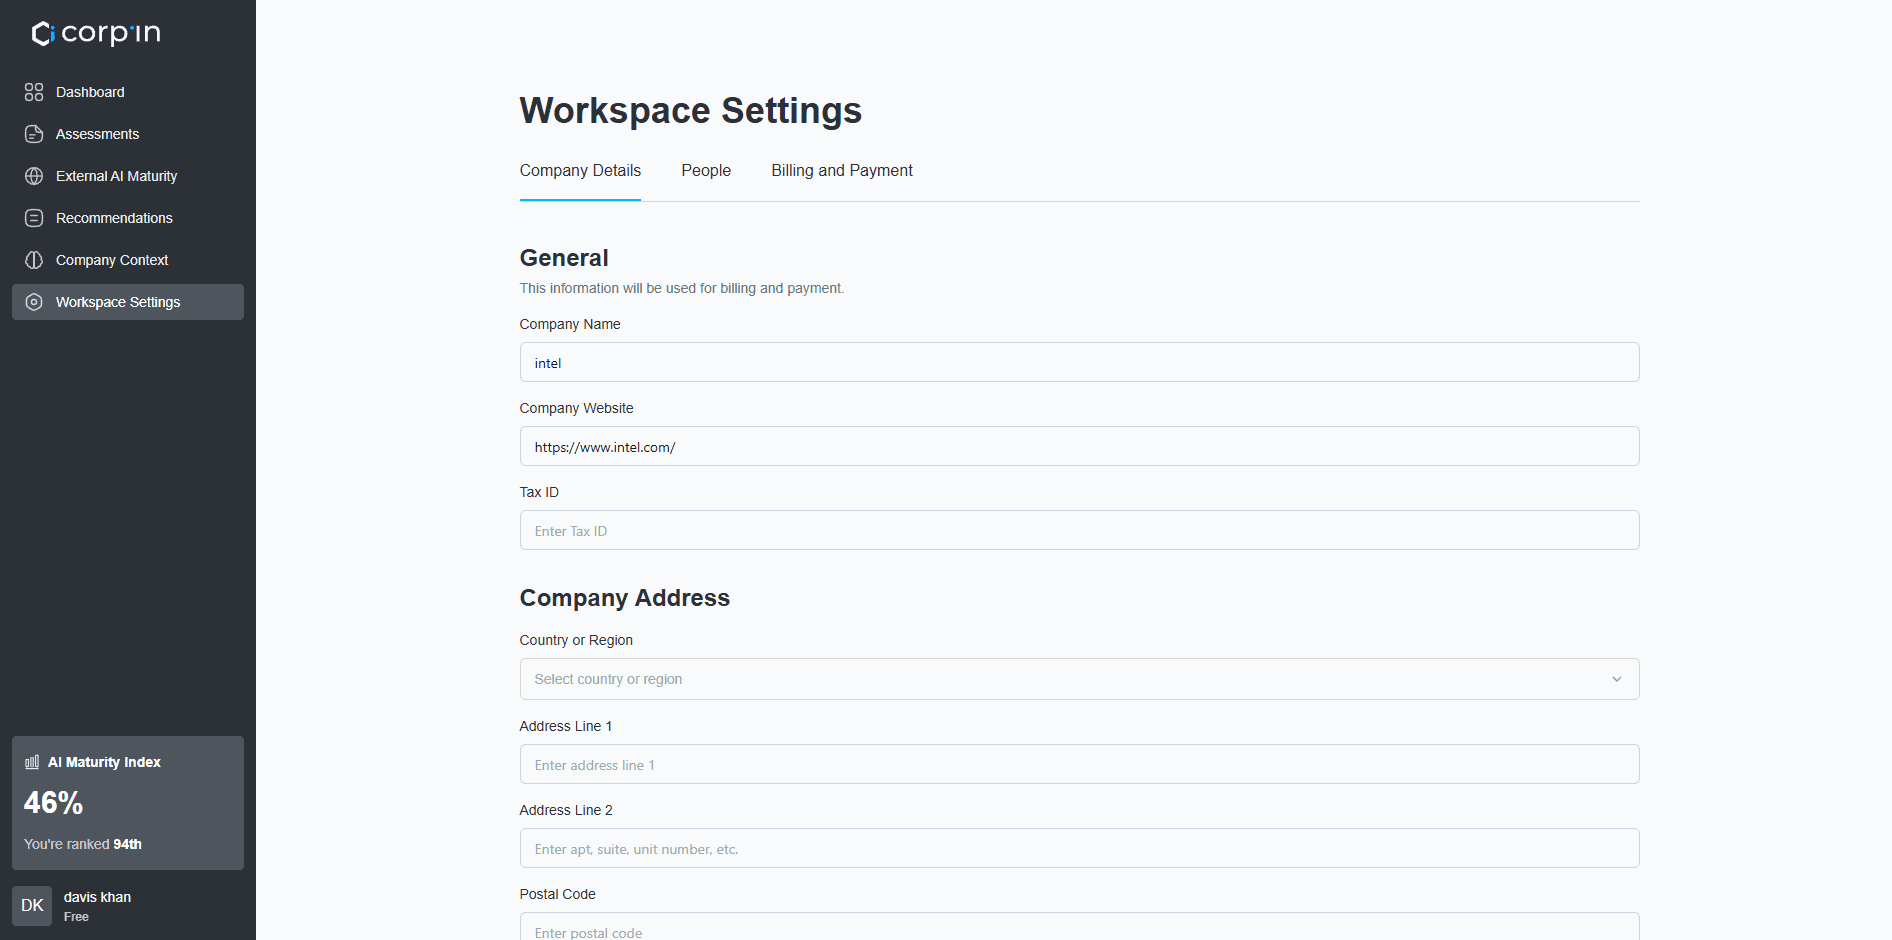The width and height of the screenshot is (1892, 940).
Task: Open Recommendations in the sidebar
Action: point(128,218)
